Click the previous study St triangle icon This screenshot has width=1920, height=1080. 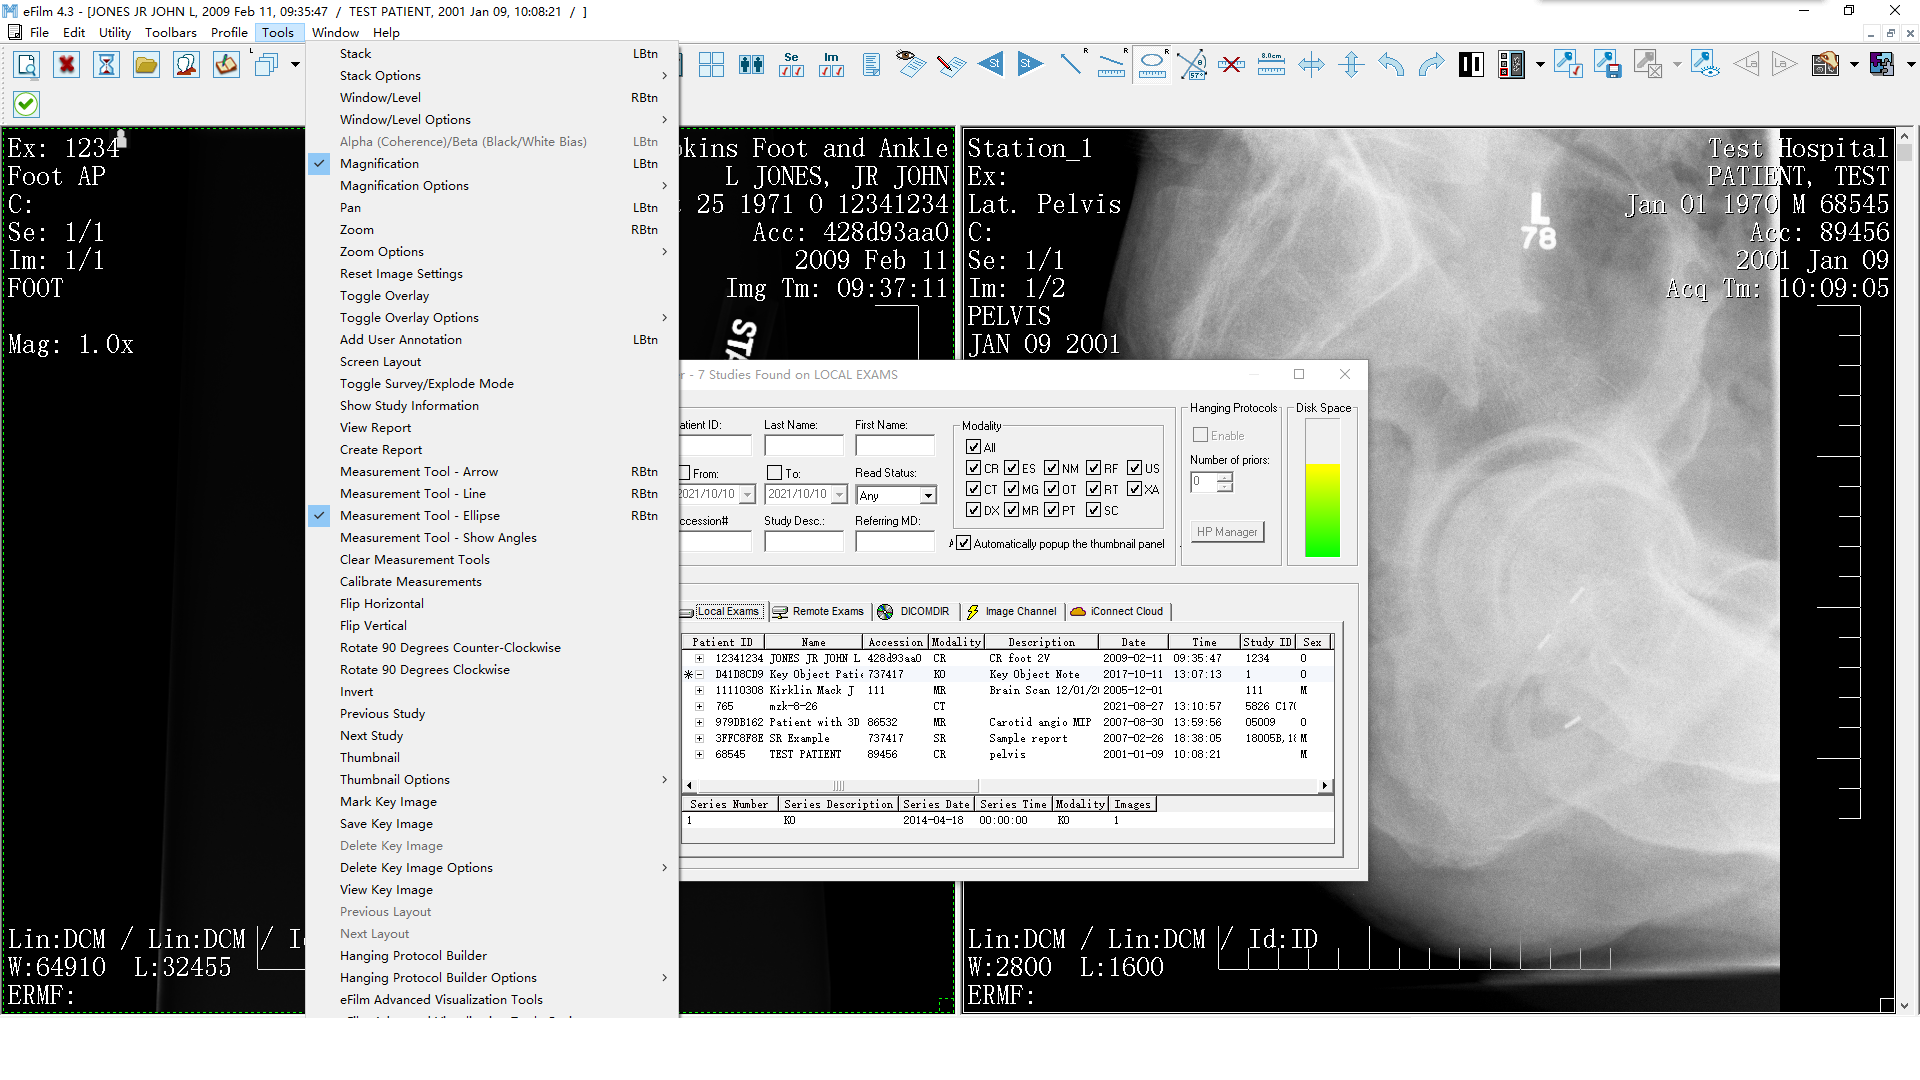tap(991, 64)
